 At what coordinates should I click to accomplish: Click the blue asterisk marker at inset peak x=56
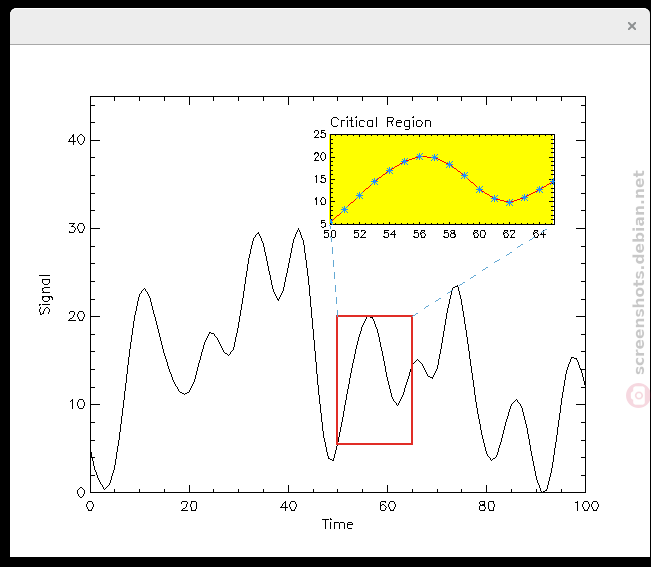[x=420, y=156]
